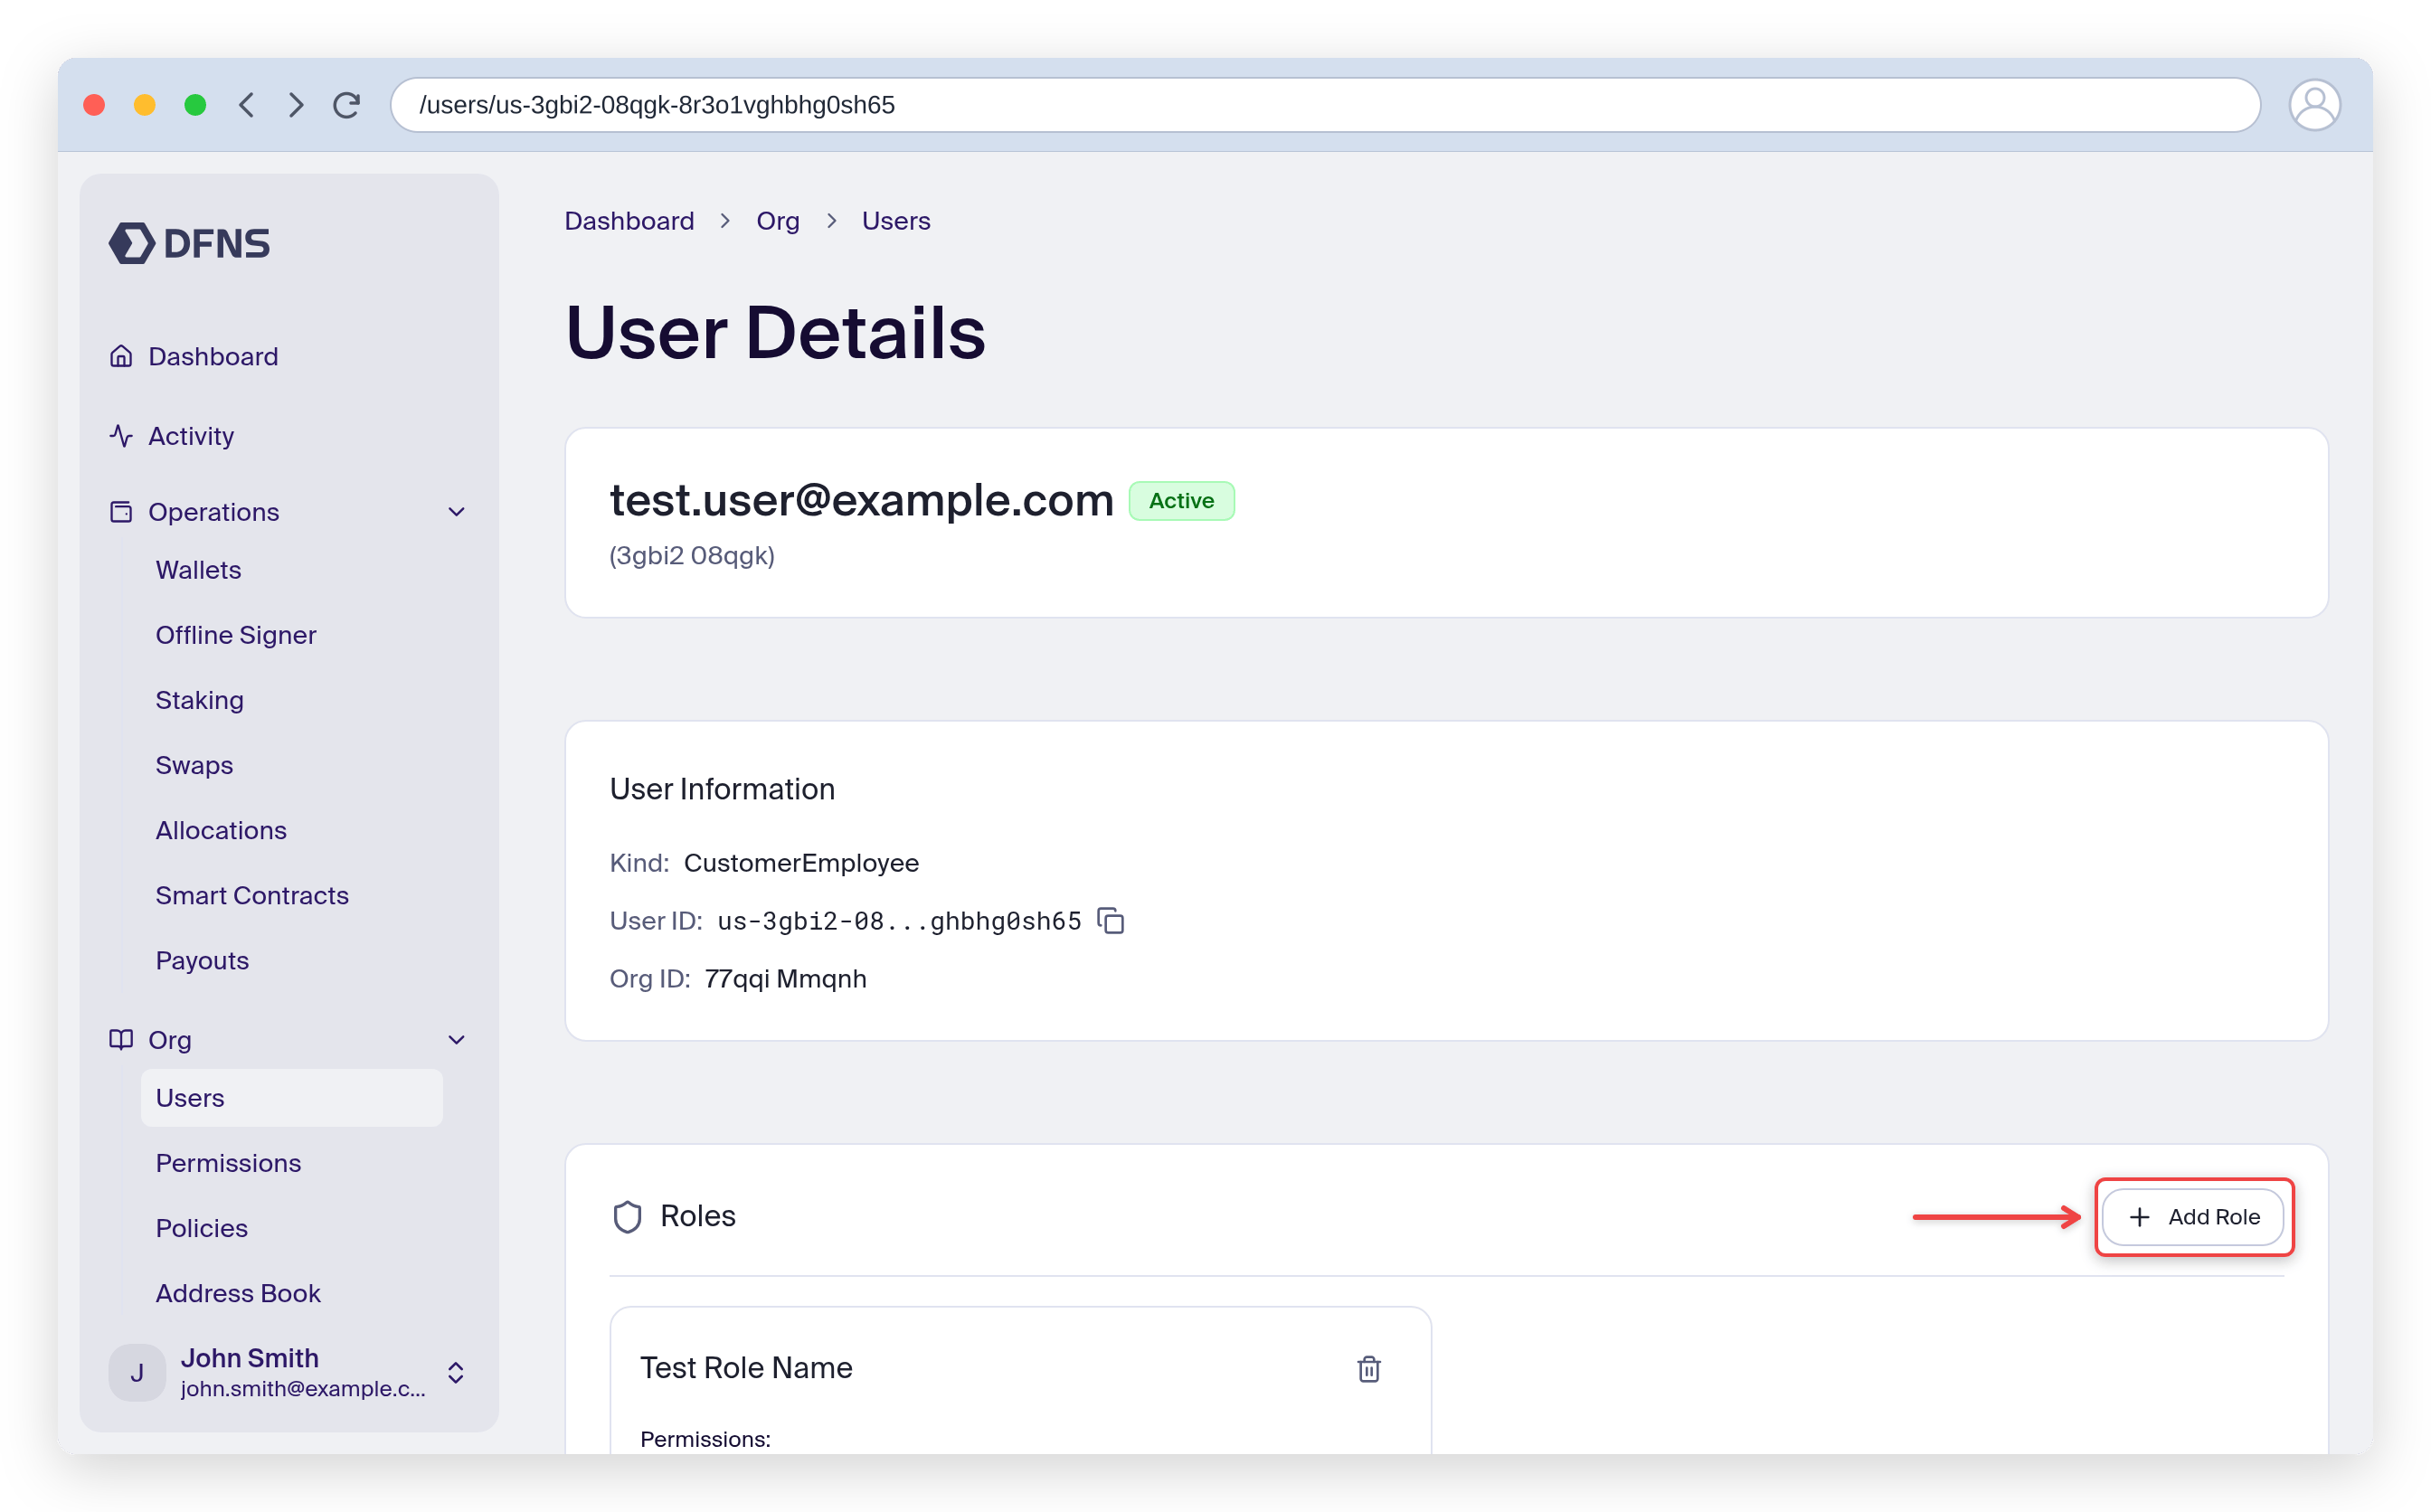The width and height of the screenshot is (2431, 1512).
Task: Click the John Smith avatar letter J
Action: pos(137,1373)
